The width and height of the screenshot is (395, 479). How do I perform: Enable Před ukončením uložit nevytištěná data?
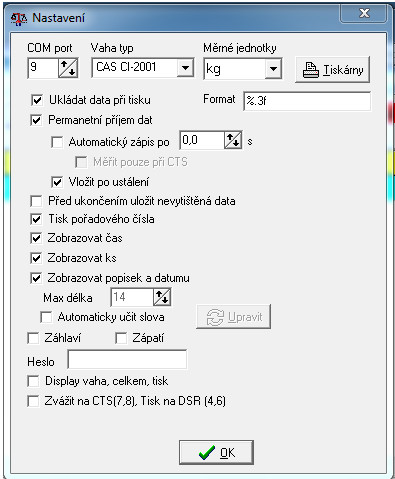coord(36,201)
